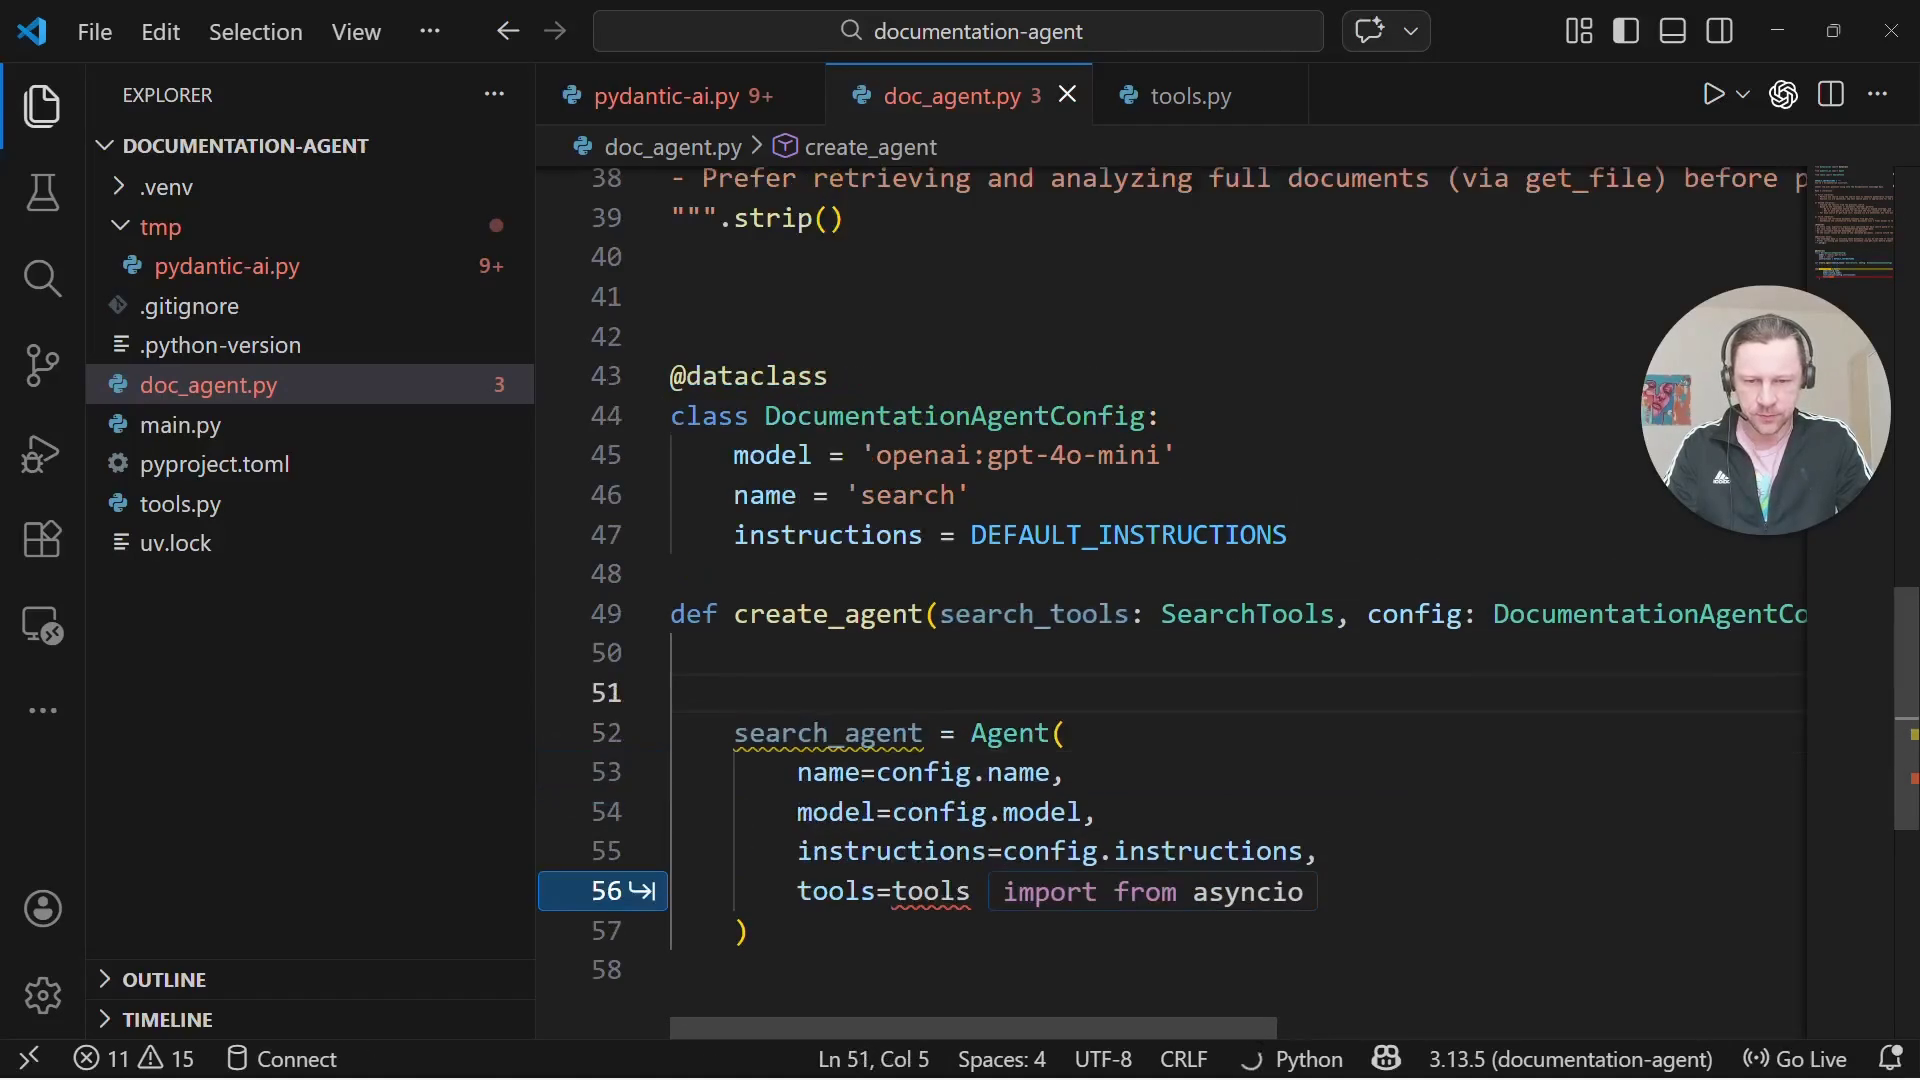Open Remote Explorer view
Viewport: 1920px width, 1080px height.
click(x=42, y=626)
